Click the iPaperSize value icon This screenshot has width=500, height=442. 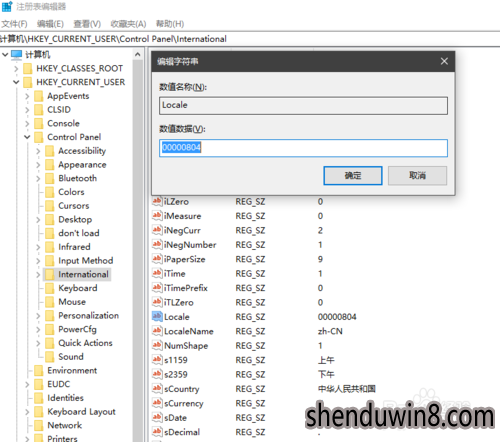[157, 259]
